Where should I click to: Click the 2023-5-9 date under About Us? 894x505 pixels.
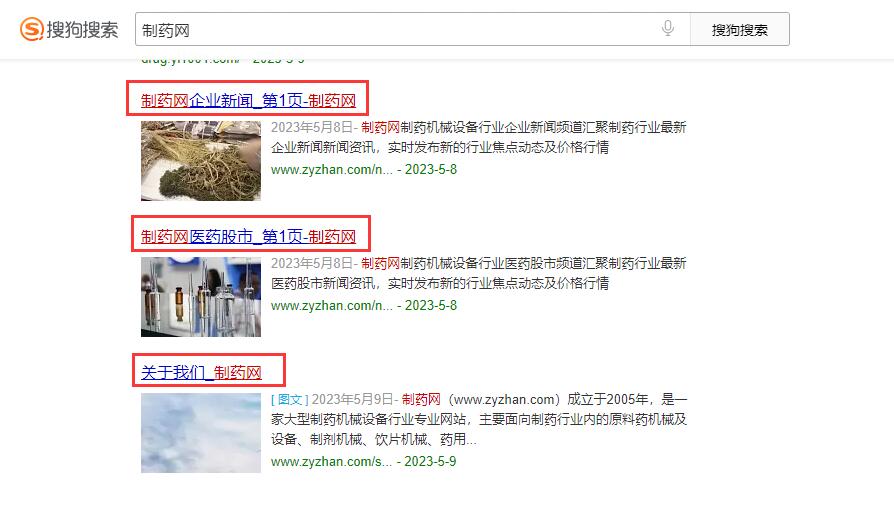430,461
